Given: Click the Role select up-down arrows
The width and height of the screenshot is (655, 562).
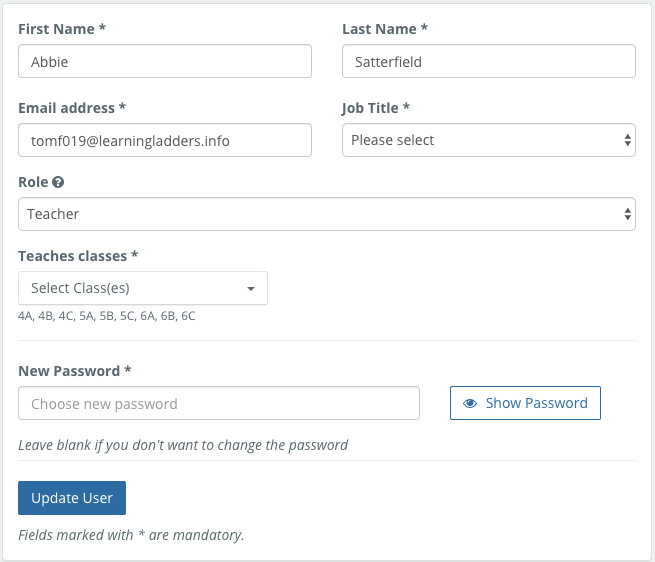Looking at the screenshot, I should point(627,214).
